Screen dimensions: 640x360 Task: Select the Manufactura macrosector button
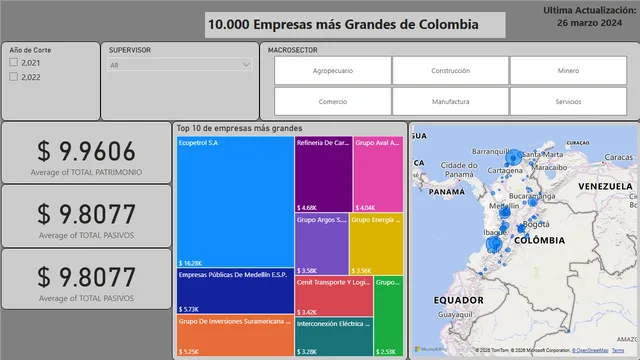[x=450, y=102]
